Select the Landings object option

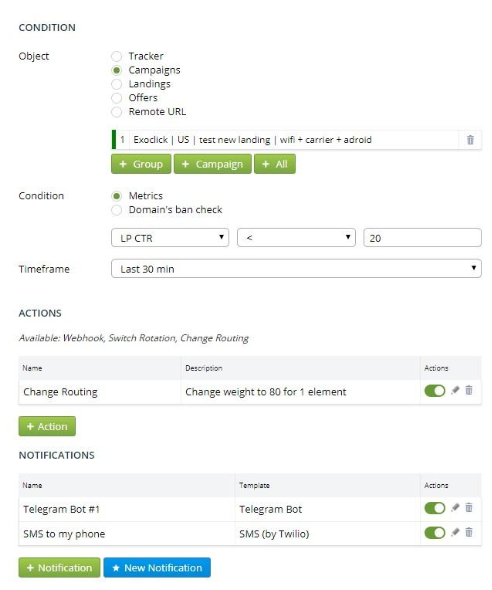pyautogui.click(x=117, y=84)
